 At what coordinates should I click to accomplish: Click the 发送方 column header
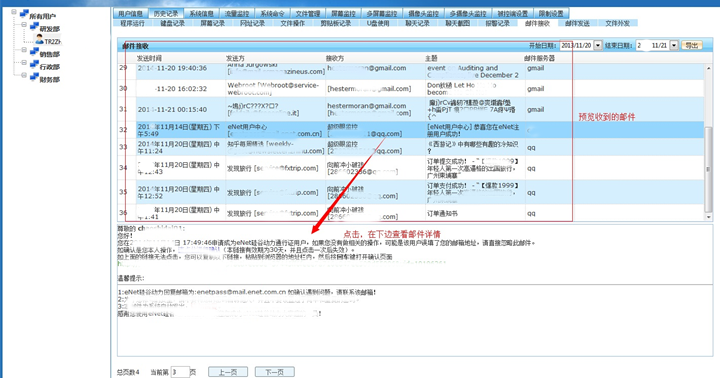pos(235,58)
